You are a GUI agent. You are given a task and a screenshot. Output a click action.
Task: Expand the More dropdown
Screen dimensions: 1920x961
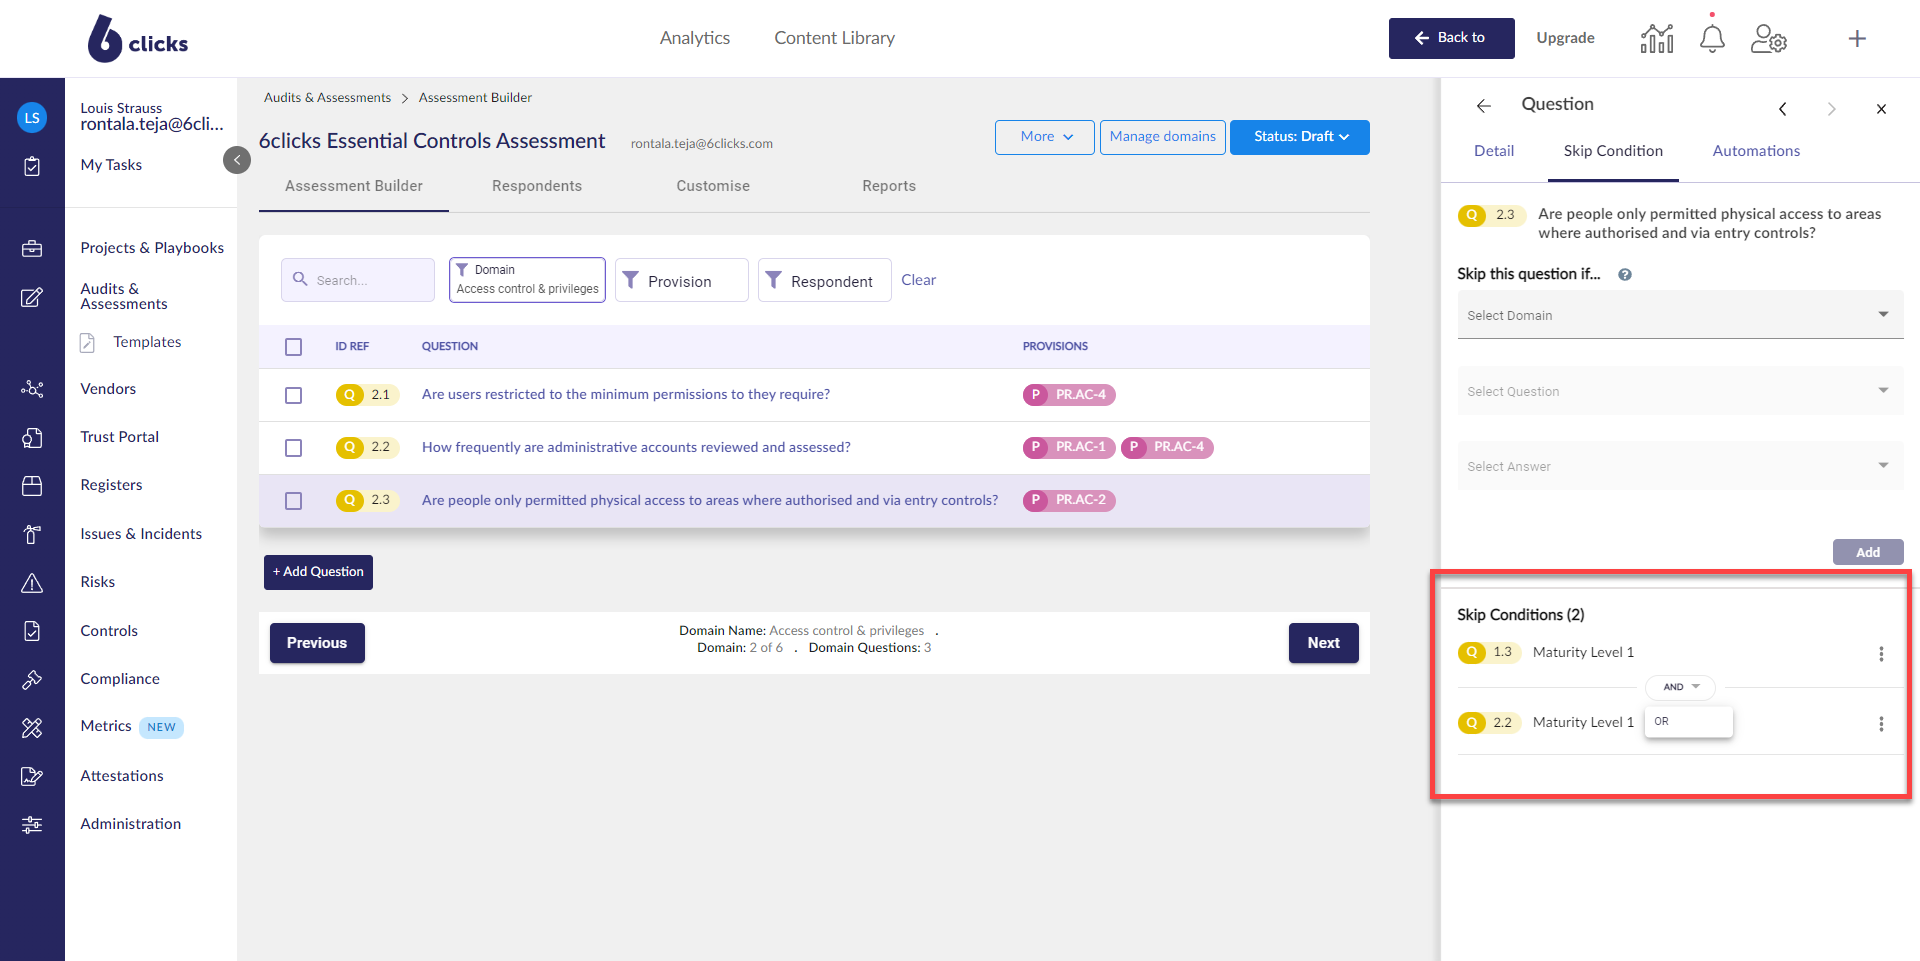(x=1045, y=137)
